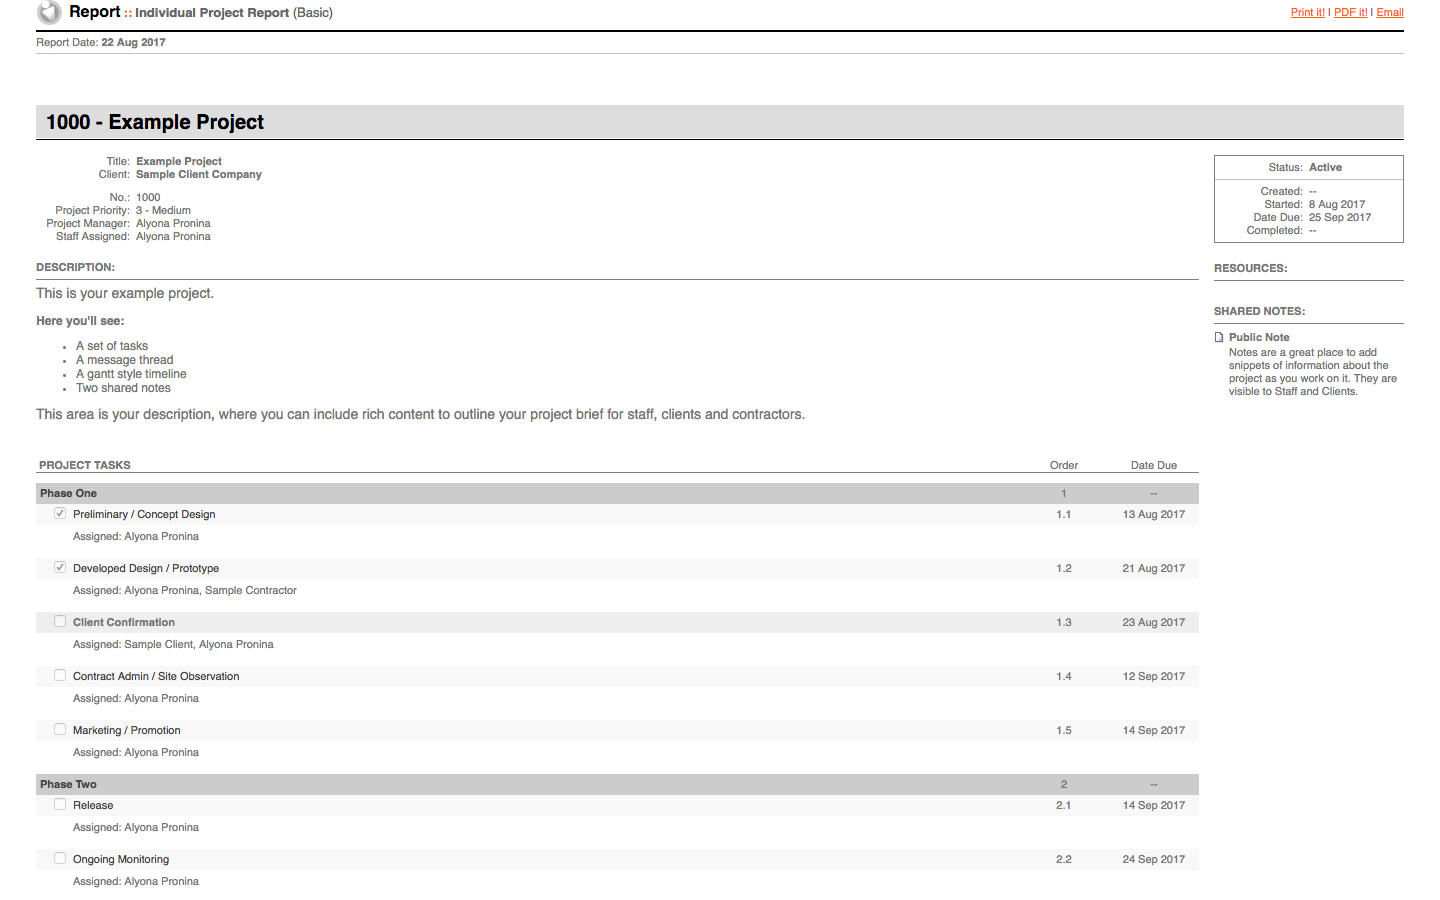The width and height of the screenshot is (1440, 900).
Task: Select the Phase One header row
Action: tap(617, 493)
